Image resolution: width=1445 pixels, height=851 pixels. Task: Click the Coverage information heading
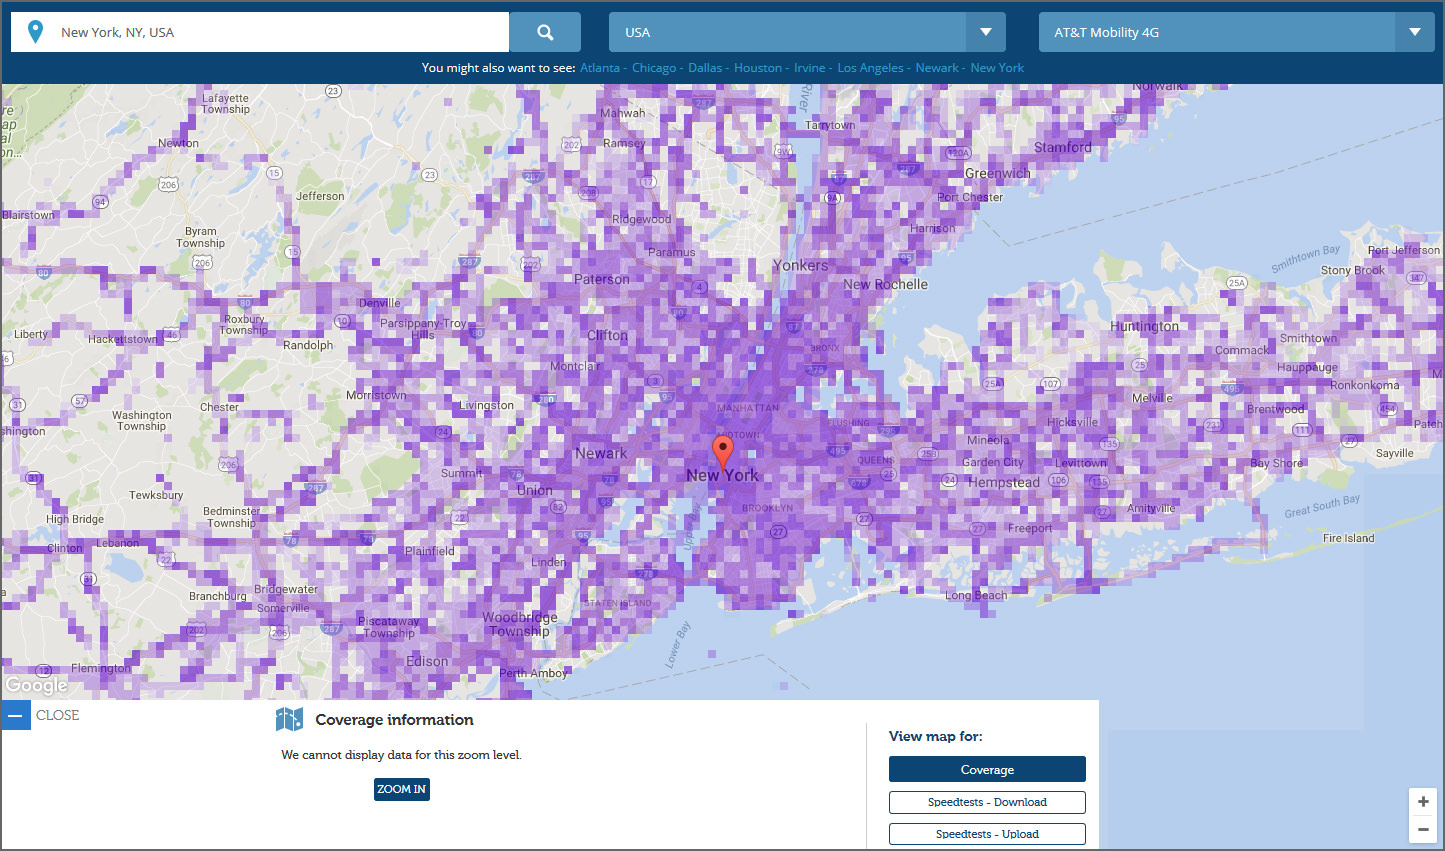[394, 719]
